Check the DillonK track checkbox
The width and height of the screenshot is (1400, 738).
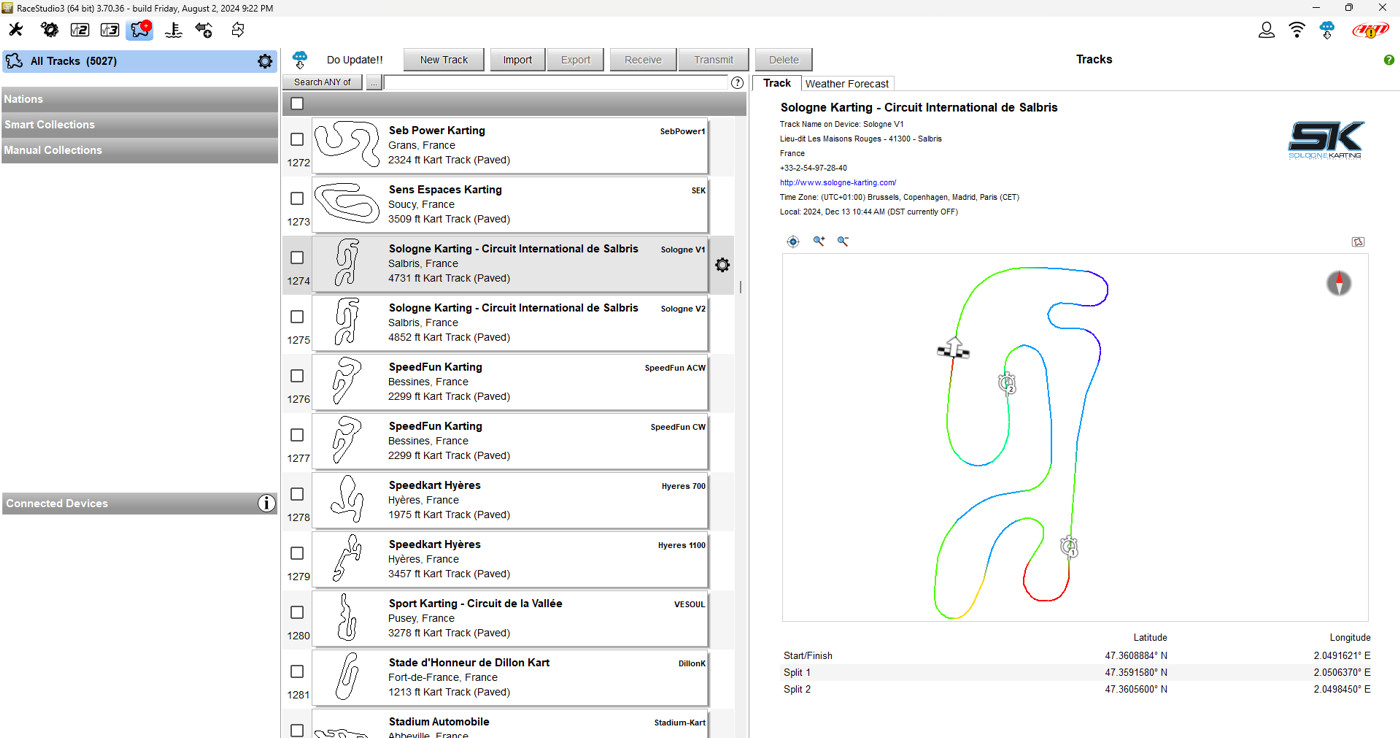point(297,670)
